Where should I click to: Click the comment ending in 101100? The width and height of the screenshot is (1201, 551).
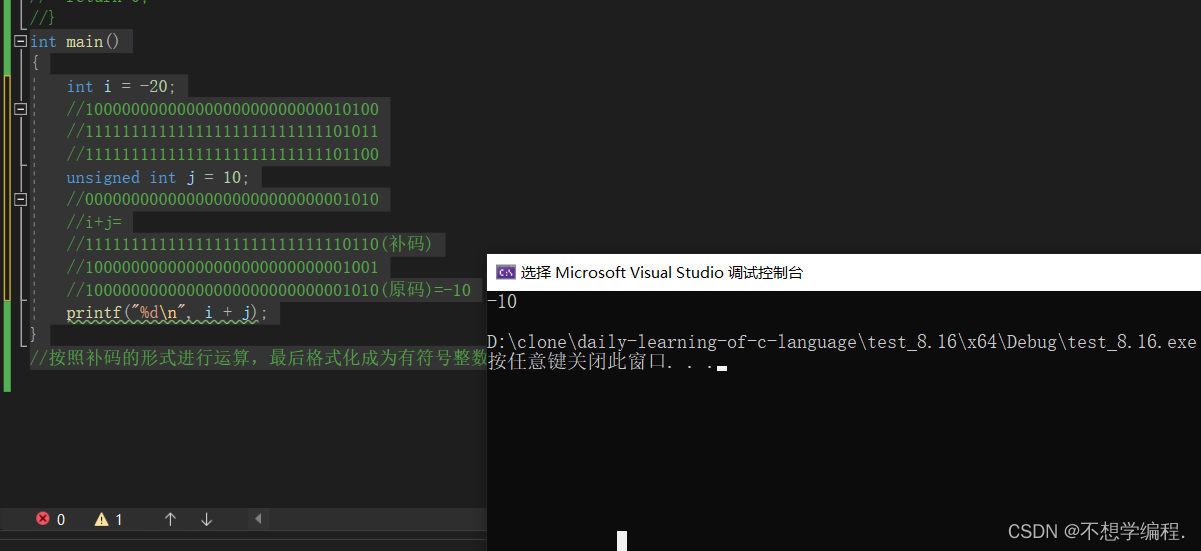click(x=222, y=155)
